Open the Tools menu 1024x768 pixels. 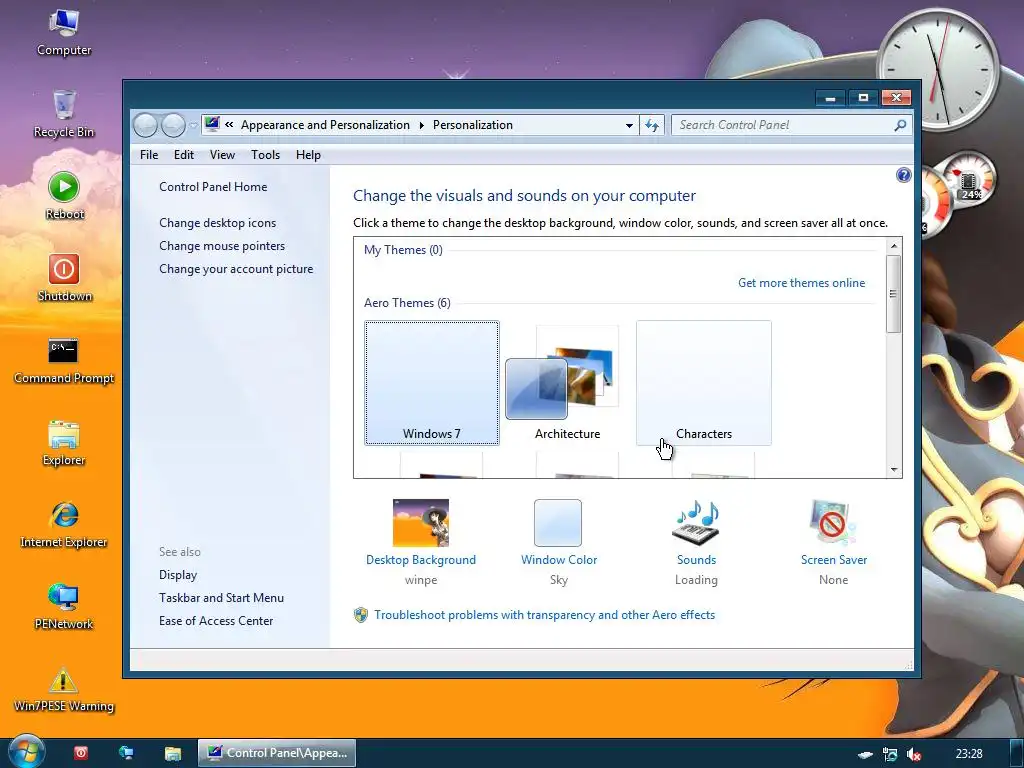click(265, 155)
